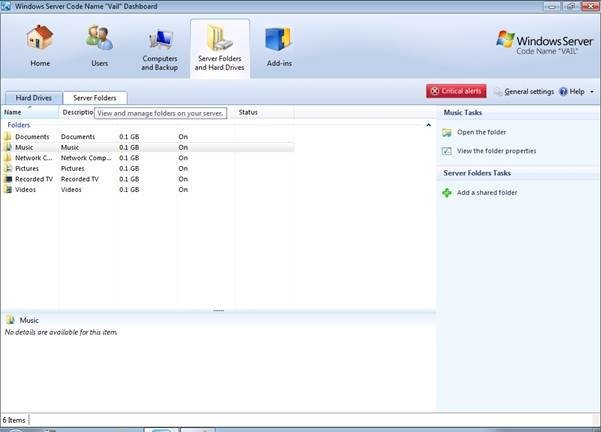Viewport: 601px width, 432px height.
Task: Open Critical alerts
Action: coord(456,91)
